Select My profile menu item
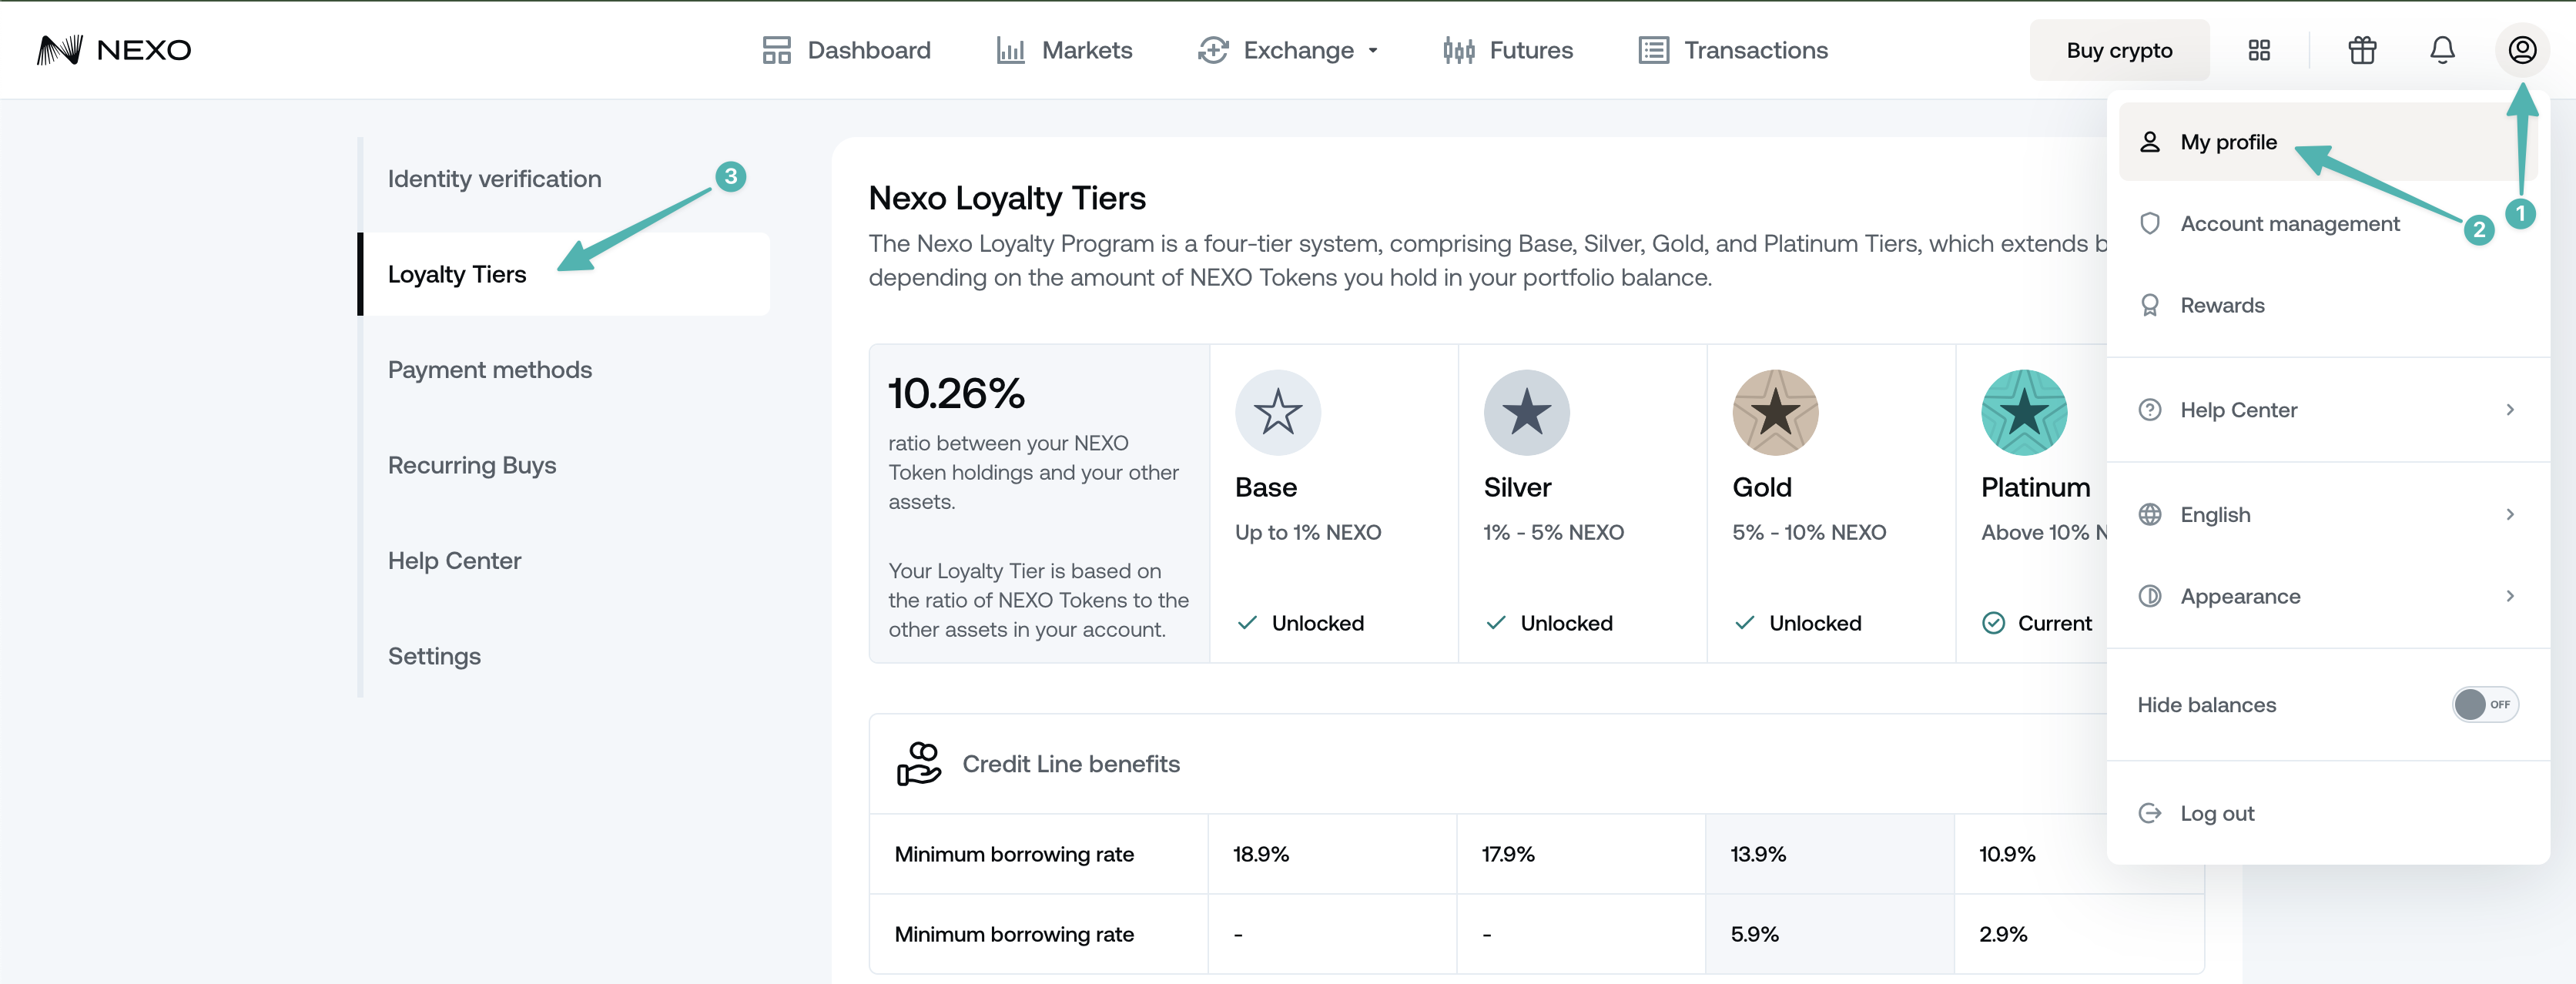The height and width of the screenshot is (984, 2576). (x=2327, y=142)
